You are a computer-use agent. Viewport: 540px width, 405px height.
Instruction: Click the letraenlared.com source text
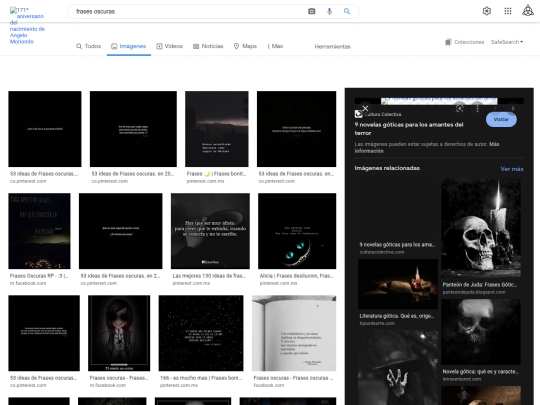(462, 379)
